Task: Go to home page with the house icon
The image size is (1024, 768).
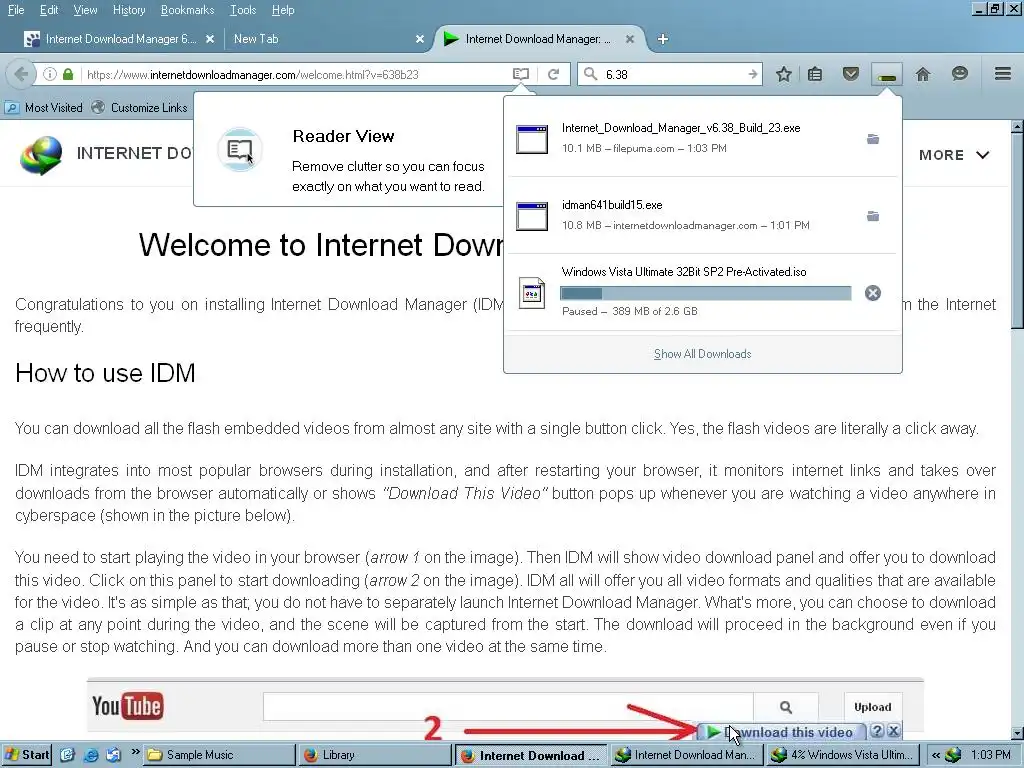Action: (x=923, y=74)
